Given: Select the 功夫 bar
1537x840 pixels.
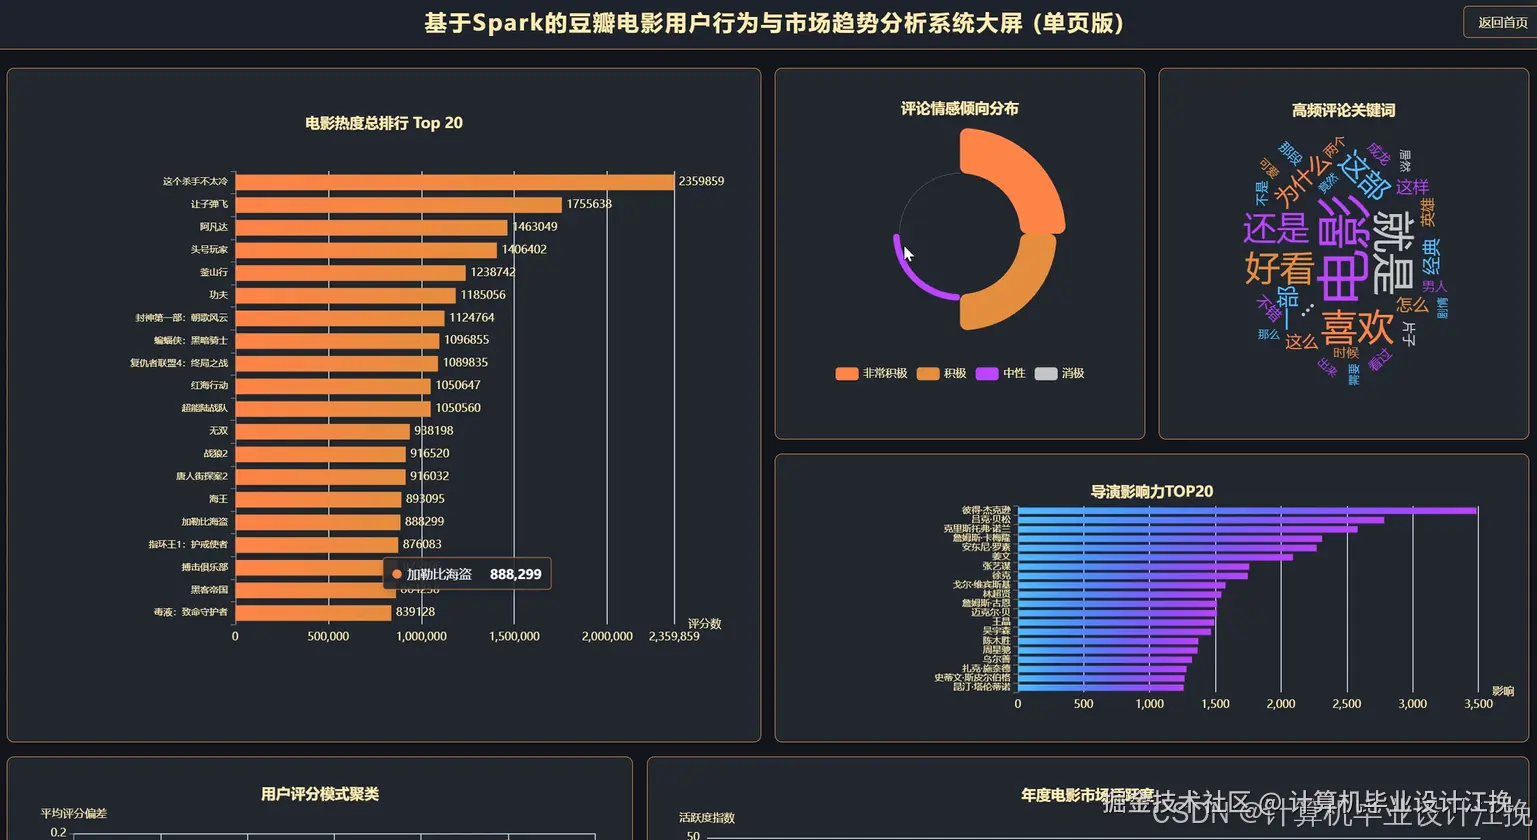Looking at the screenshot, I should 345,295.
